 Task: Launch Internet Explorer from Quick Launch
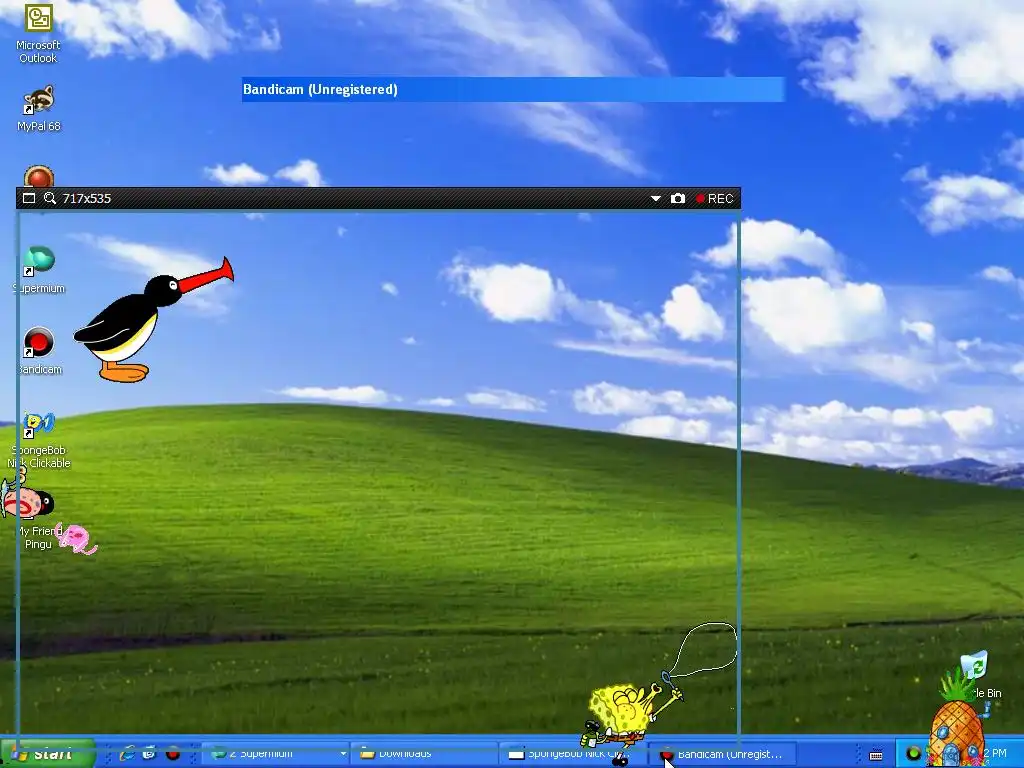click(x=127, y=754)
